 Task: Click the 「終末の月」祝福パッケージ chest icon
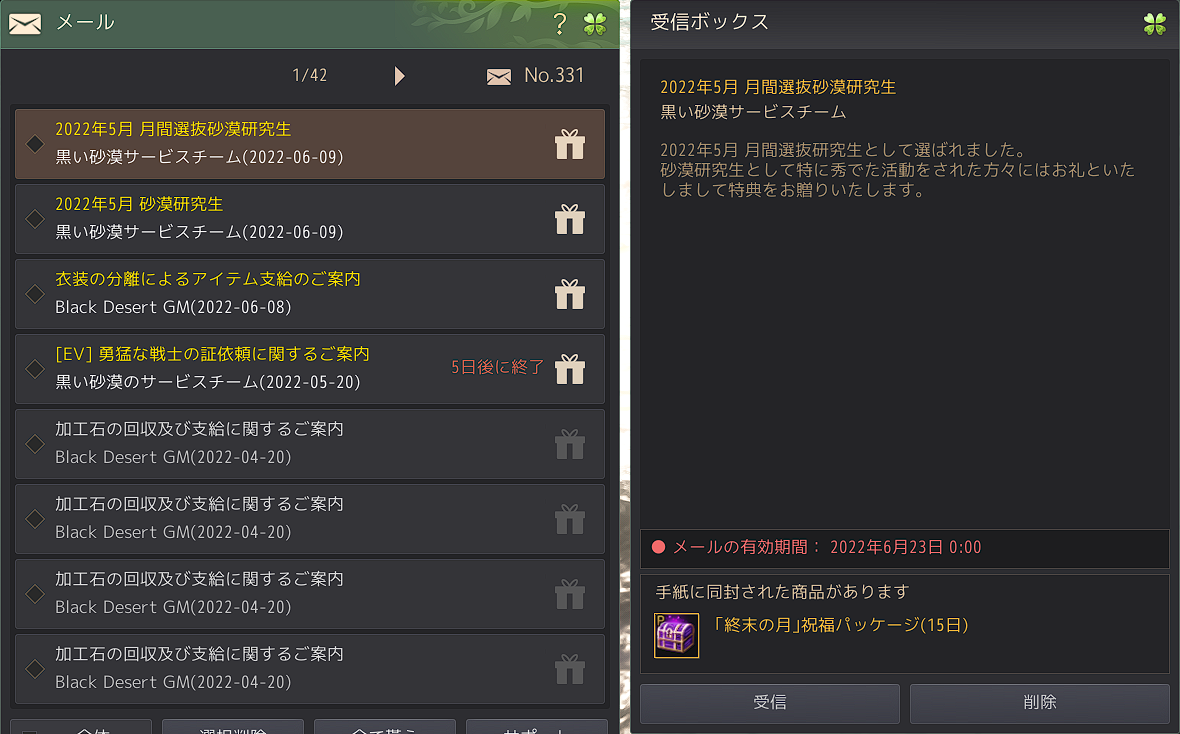(676, 635)
